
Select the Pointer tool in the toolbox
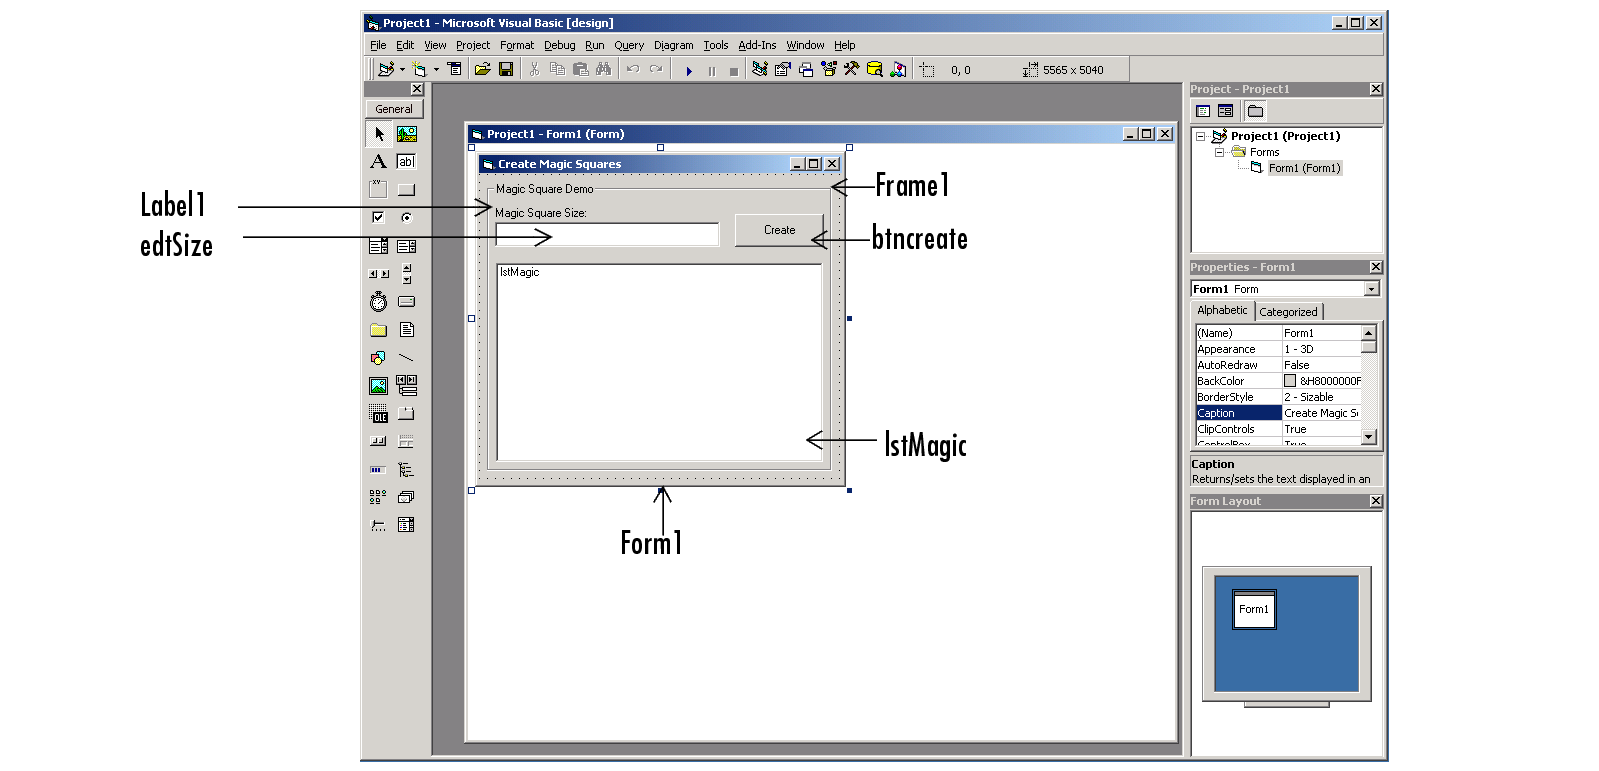point(379,134)
